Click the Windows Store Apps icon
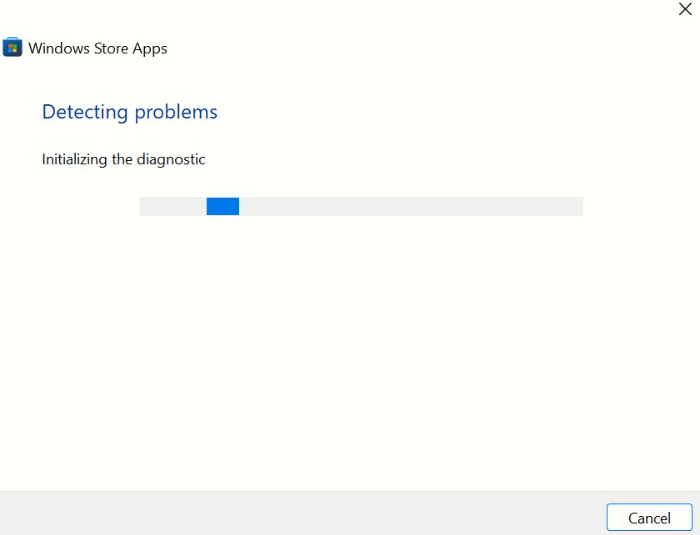700x535 pixels. pyautogui.click(x=13, y=48)
